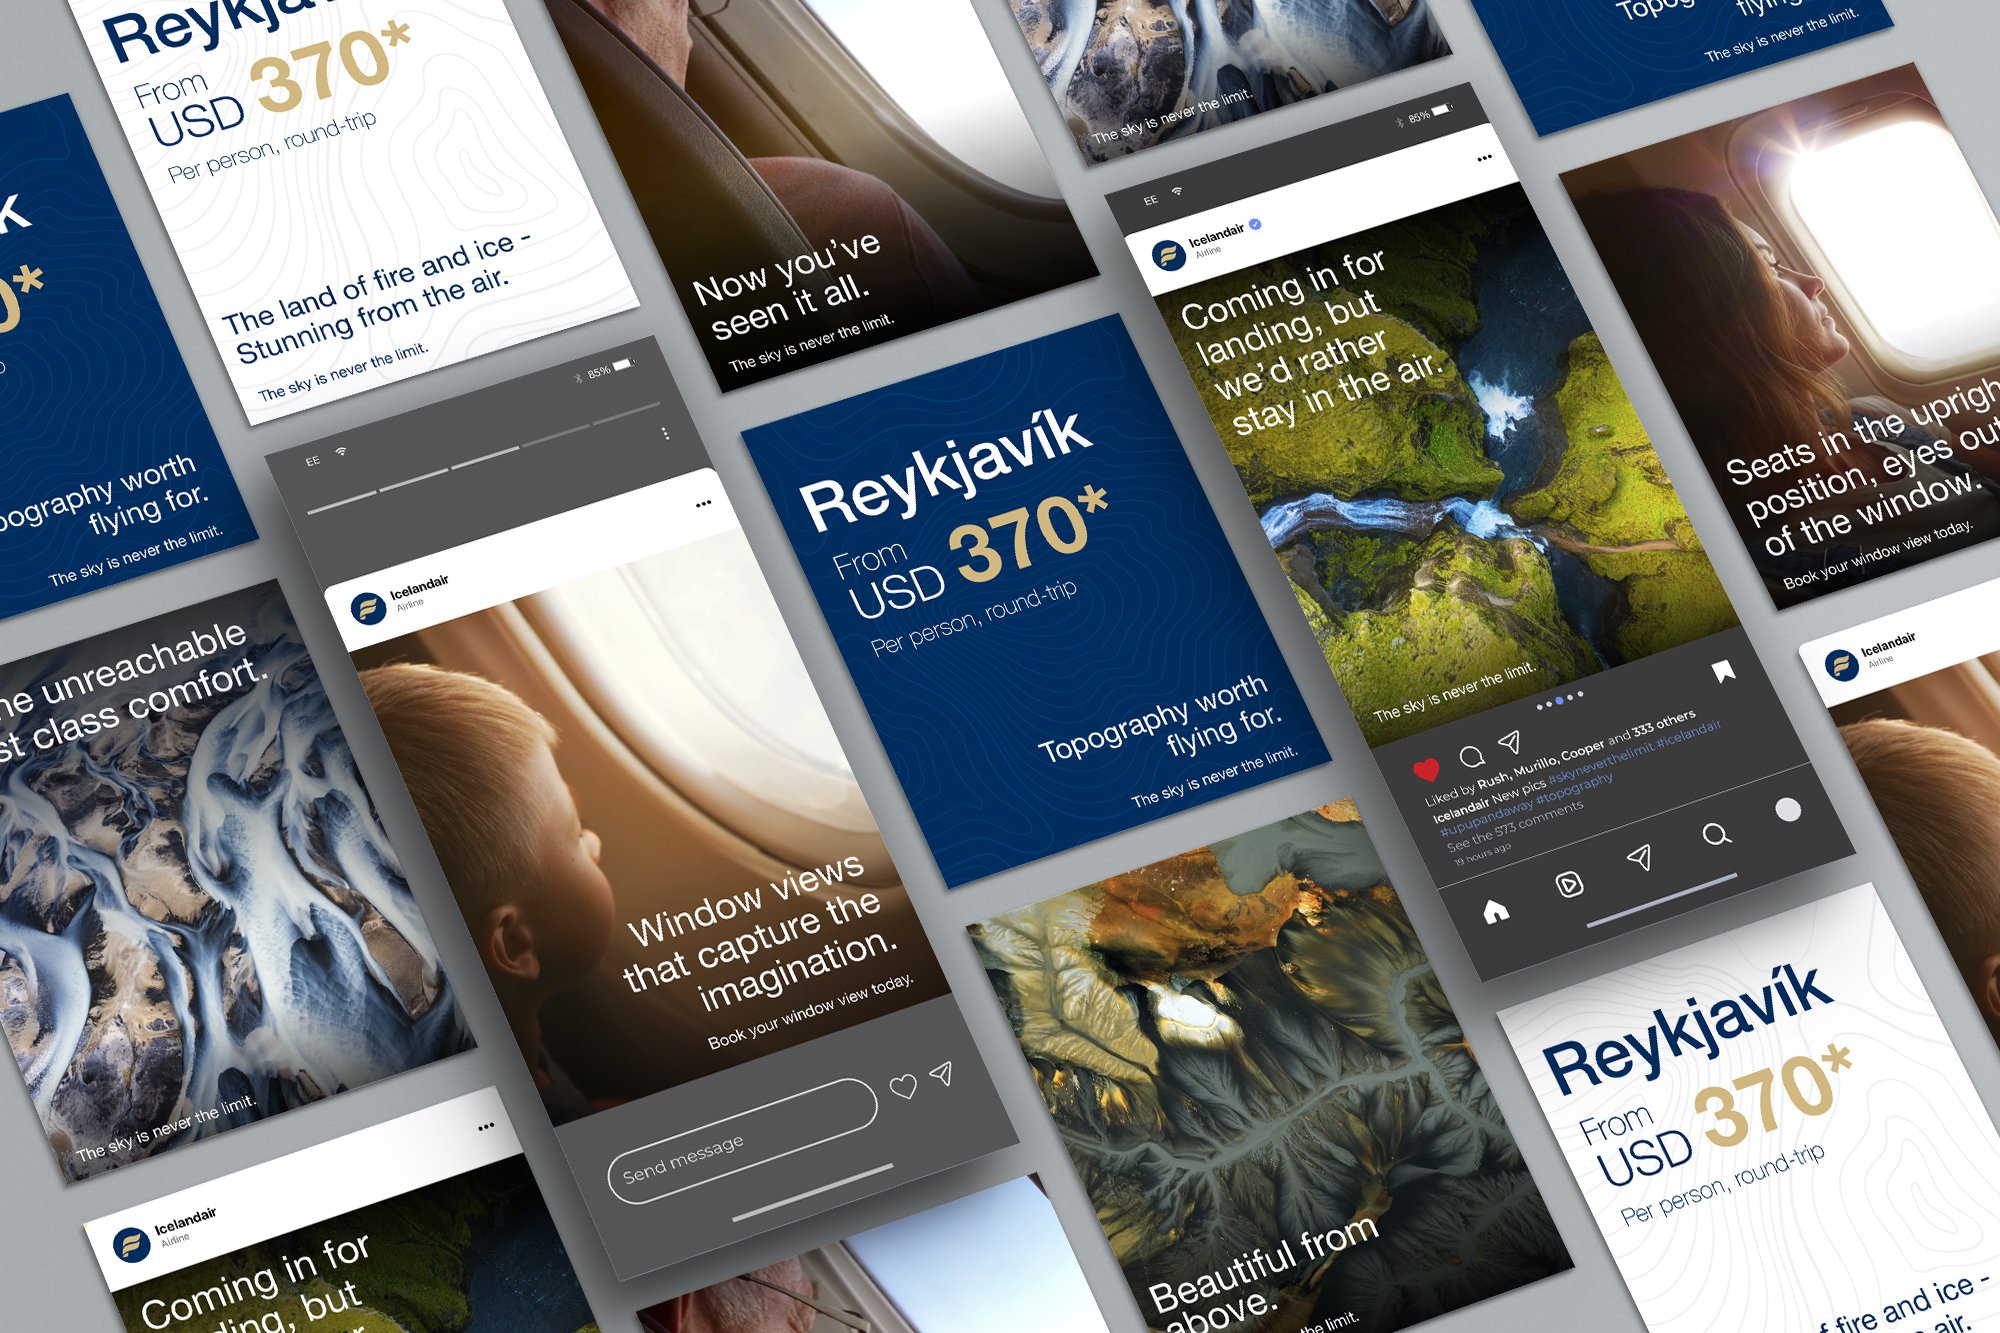This screenshot has width=2000, height=1333.
Task: Open the vertical three-dot menu above the story
Action: pos(665,434)
